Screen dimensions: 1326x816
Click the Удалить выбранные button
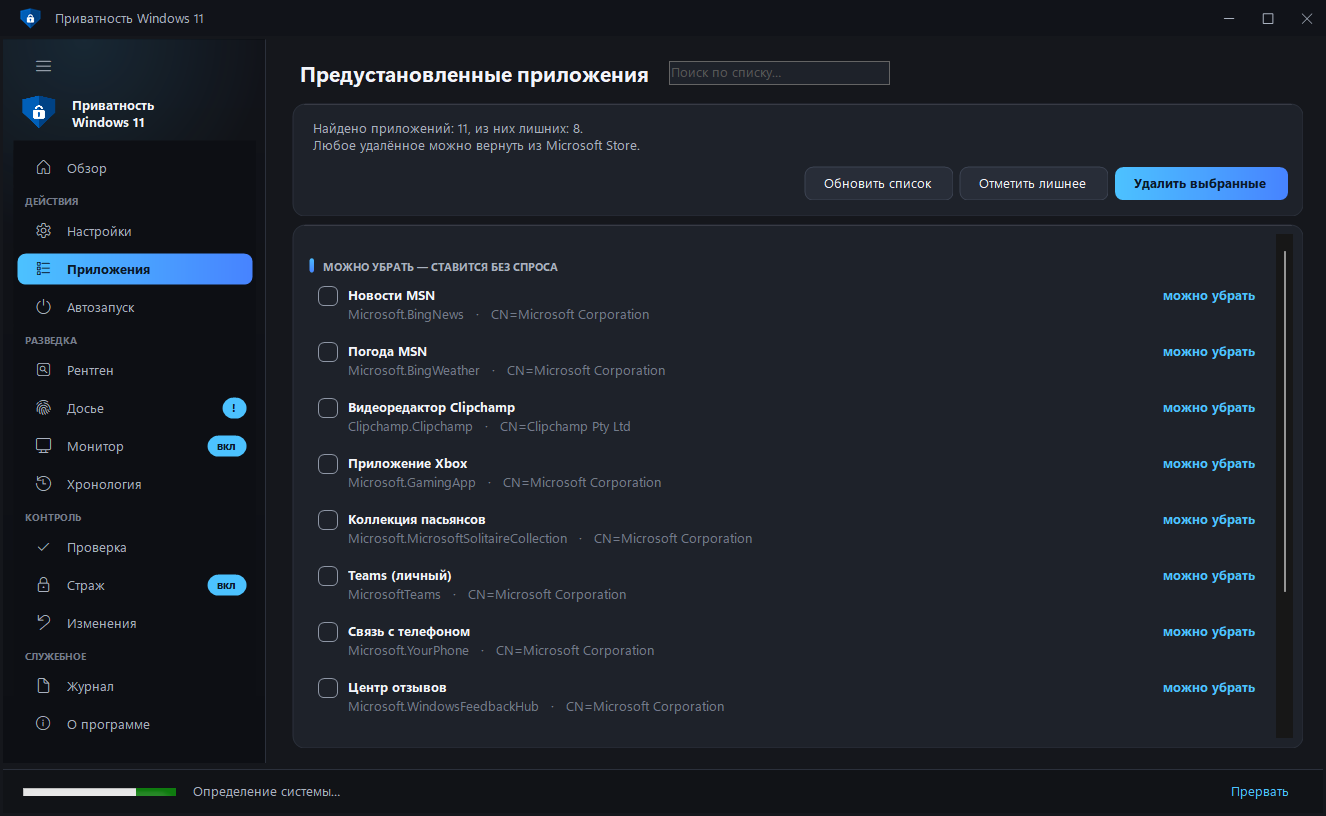1200,184
